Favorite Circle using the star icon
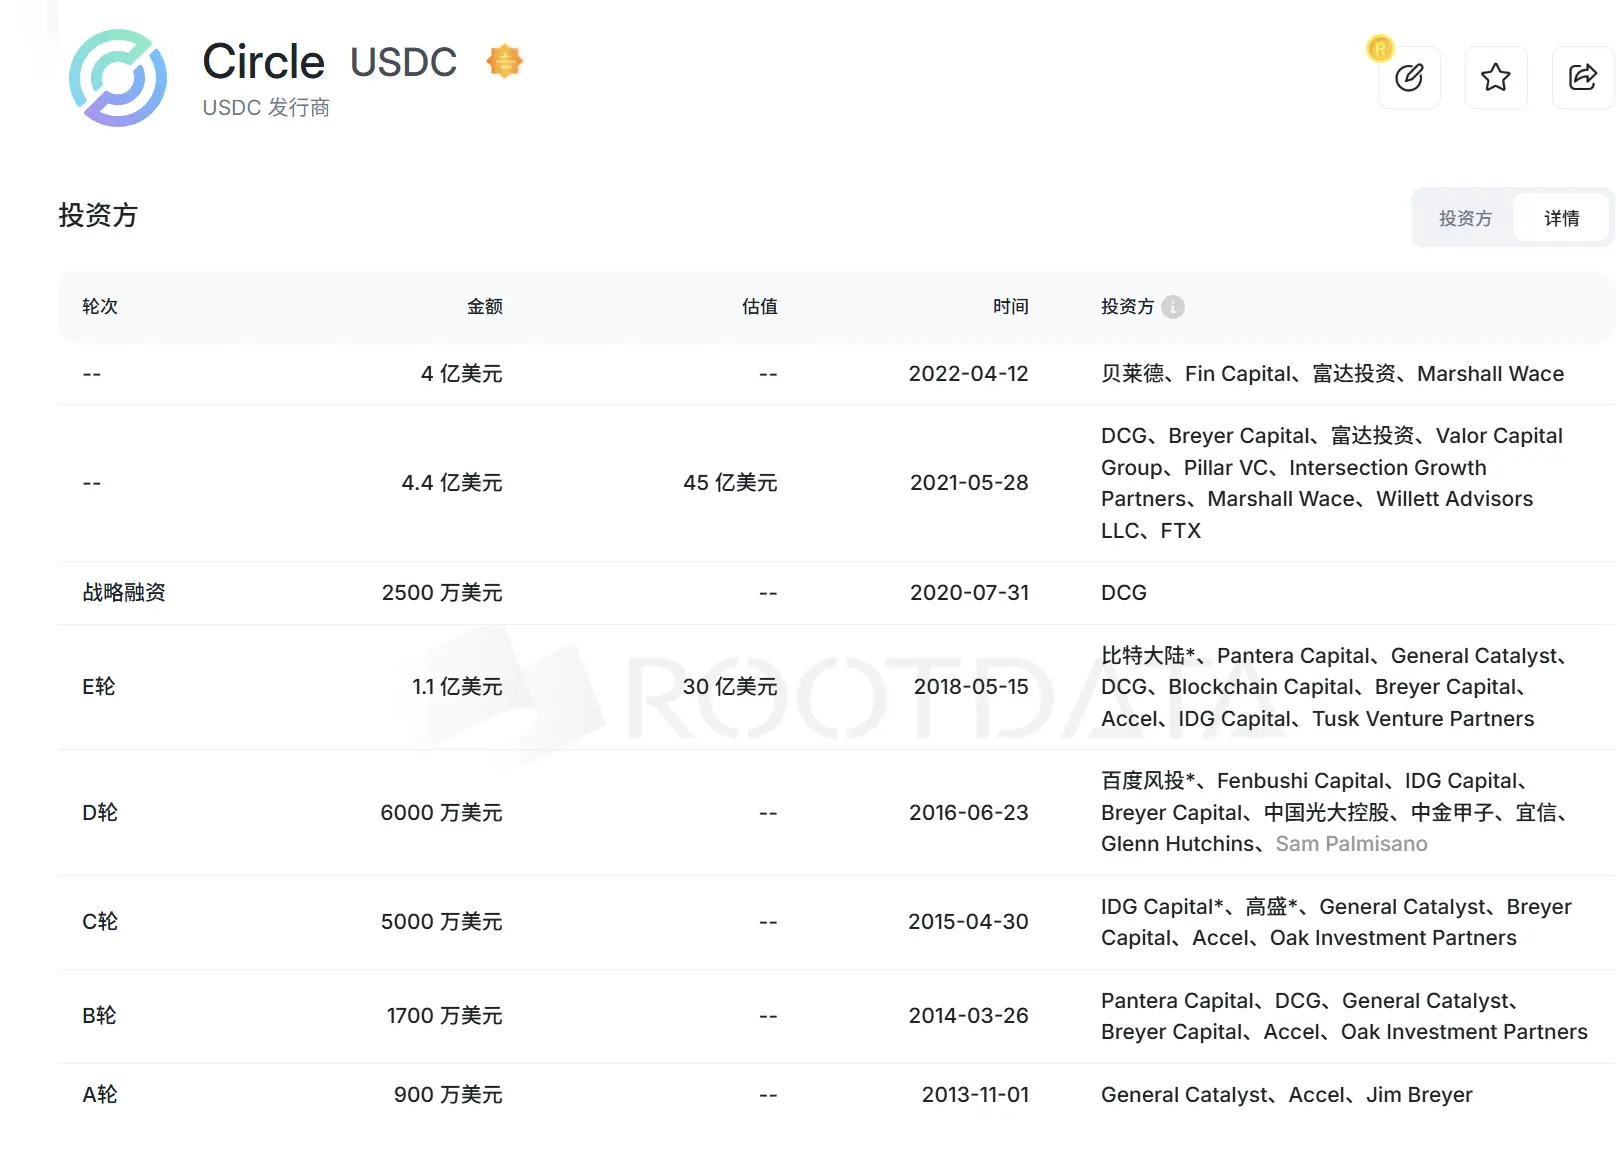The width and height of the screenshot is (1616, 1156). tap(1496, 77)
